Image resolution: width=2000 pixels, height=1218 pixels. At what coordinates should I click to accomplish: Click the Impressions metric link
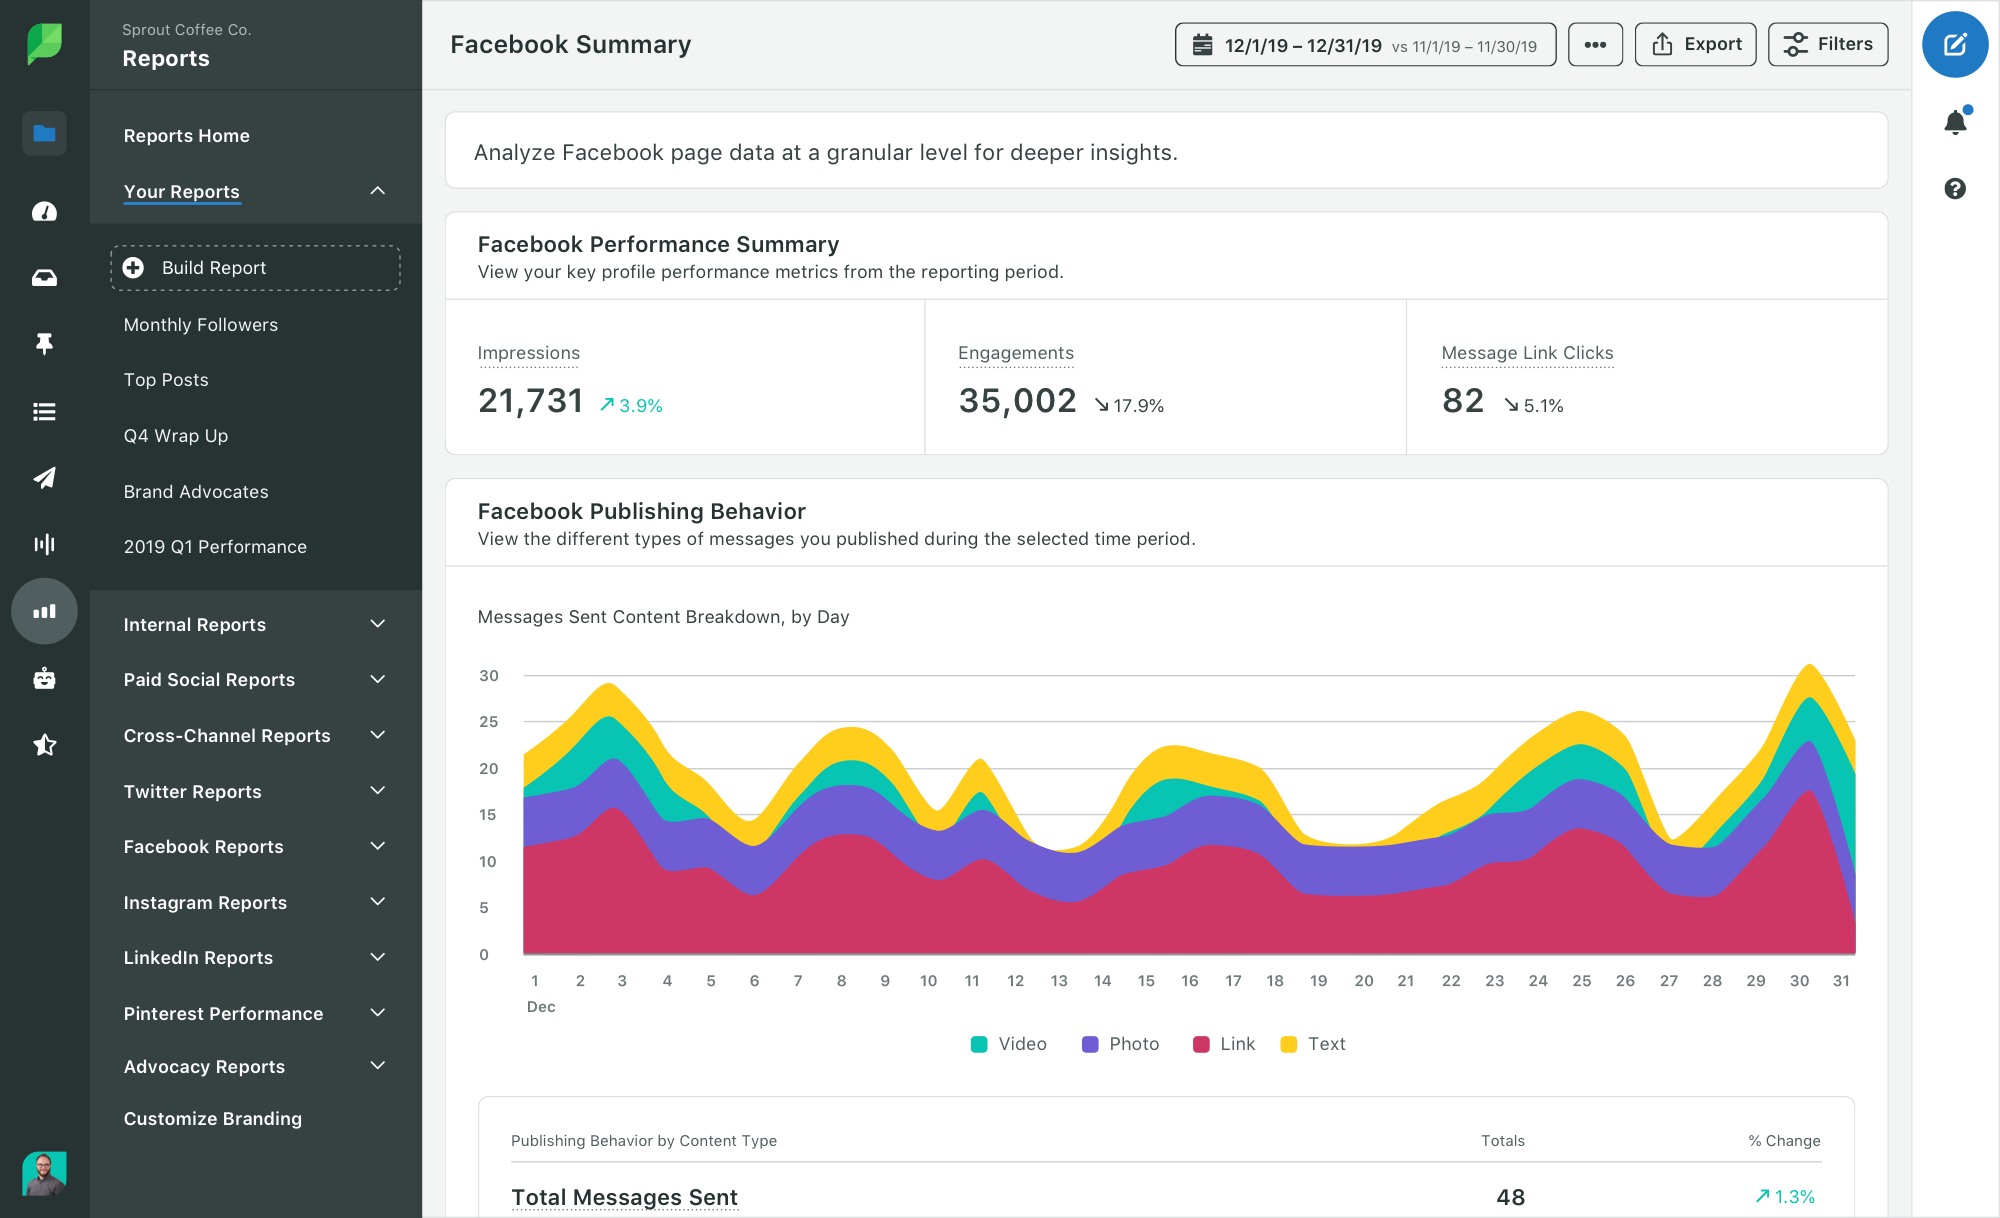pyautogui.click(x=529, y=353)
